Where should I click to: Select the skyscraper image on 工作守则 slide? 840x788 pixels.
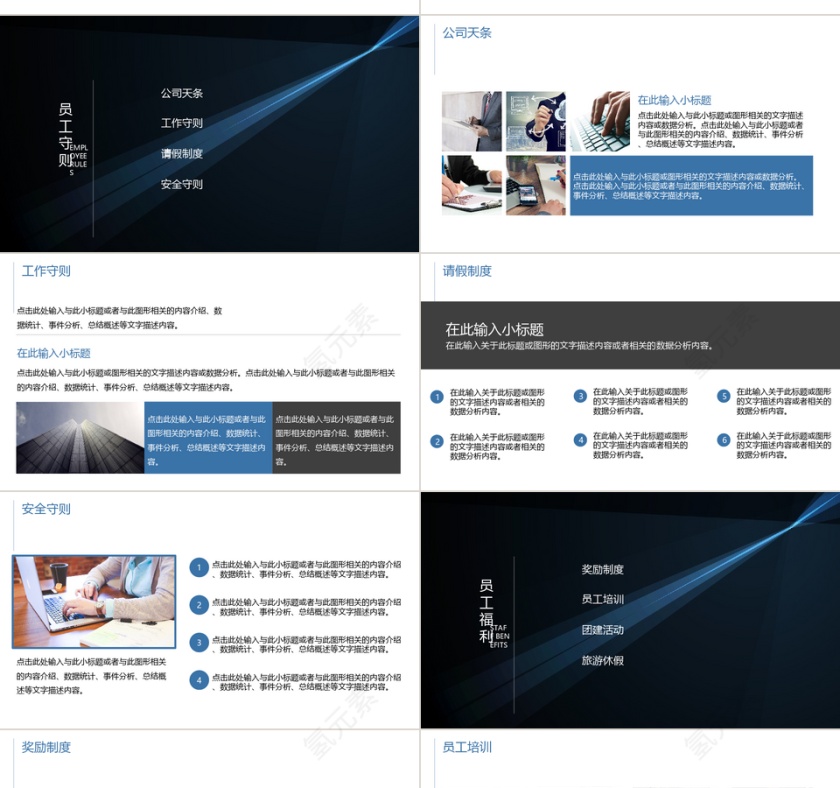click(80, 438)
